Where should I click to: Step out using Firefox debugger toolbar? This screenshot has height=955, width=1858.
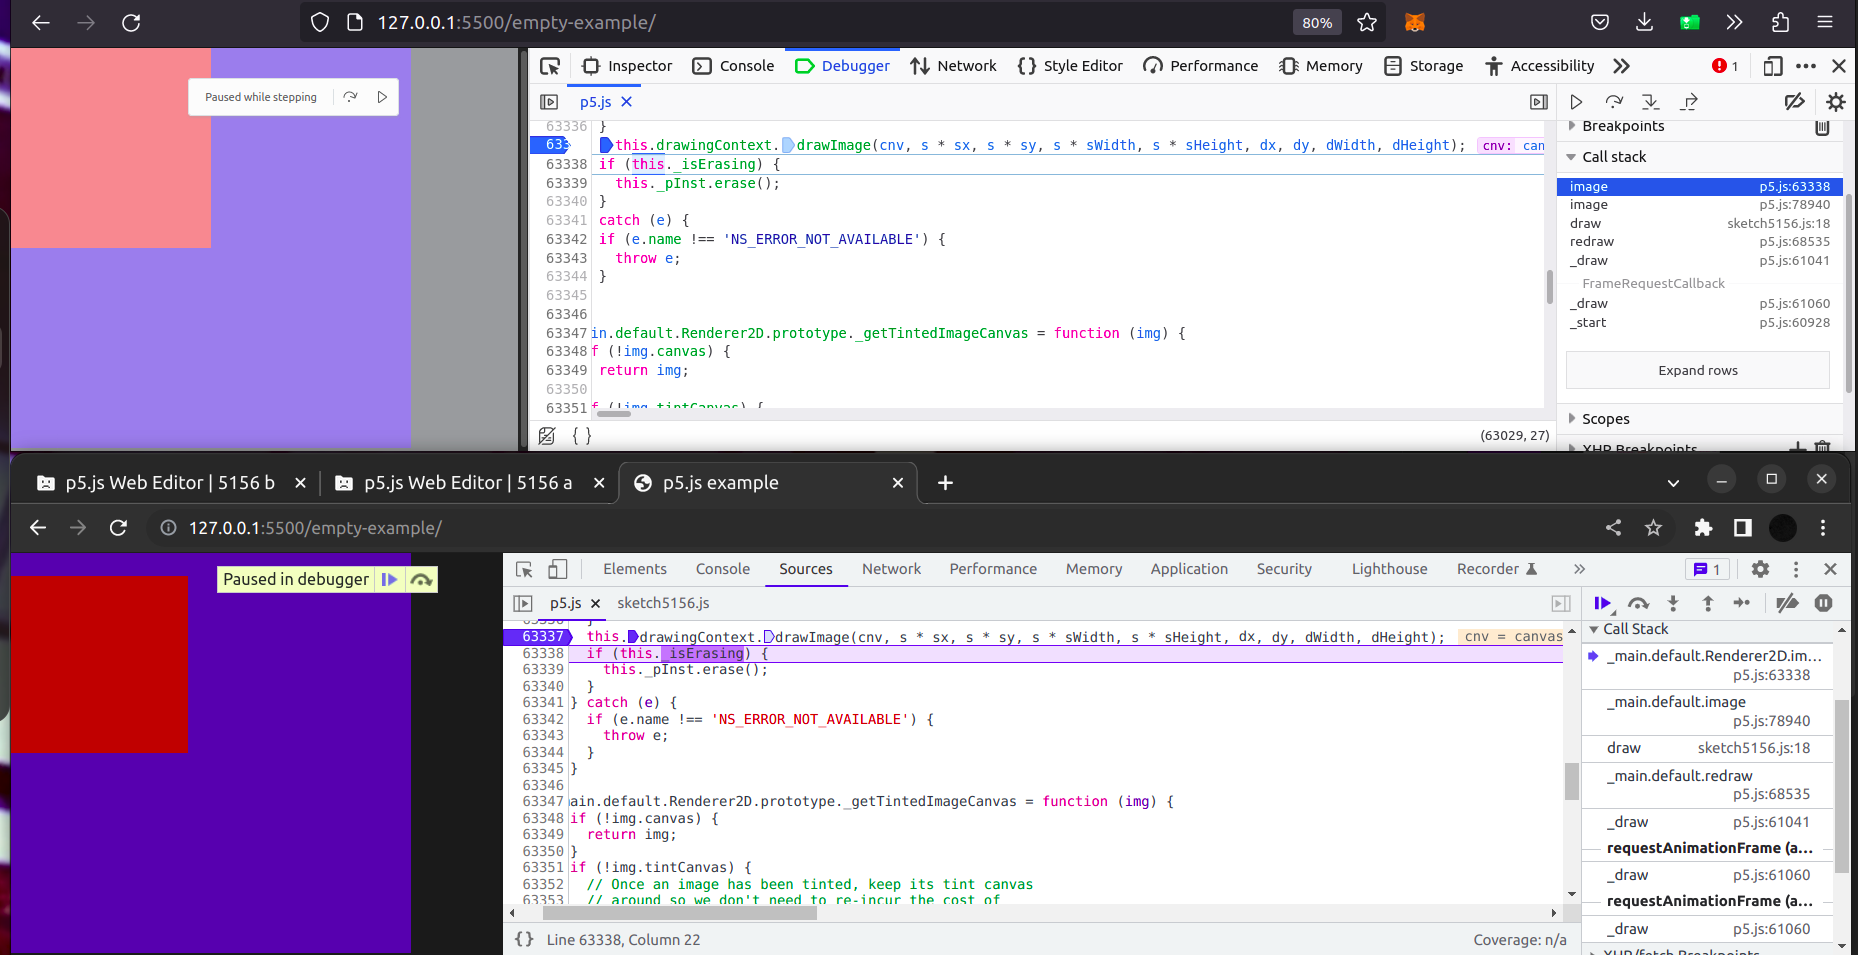click(1689, 102)
